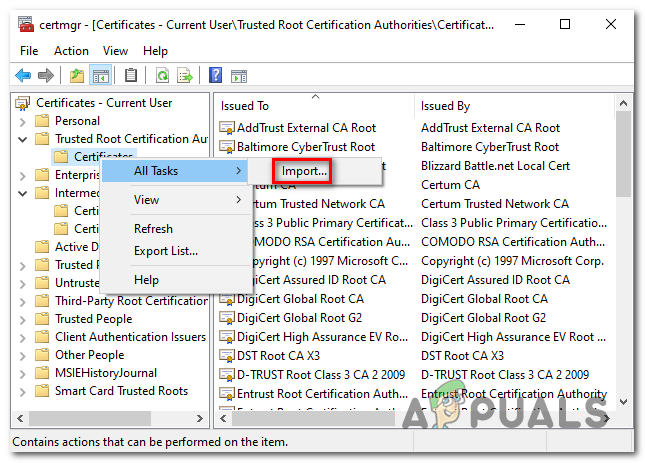Click the blue Help question mark icon

215,75
